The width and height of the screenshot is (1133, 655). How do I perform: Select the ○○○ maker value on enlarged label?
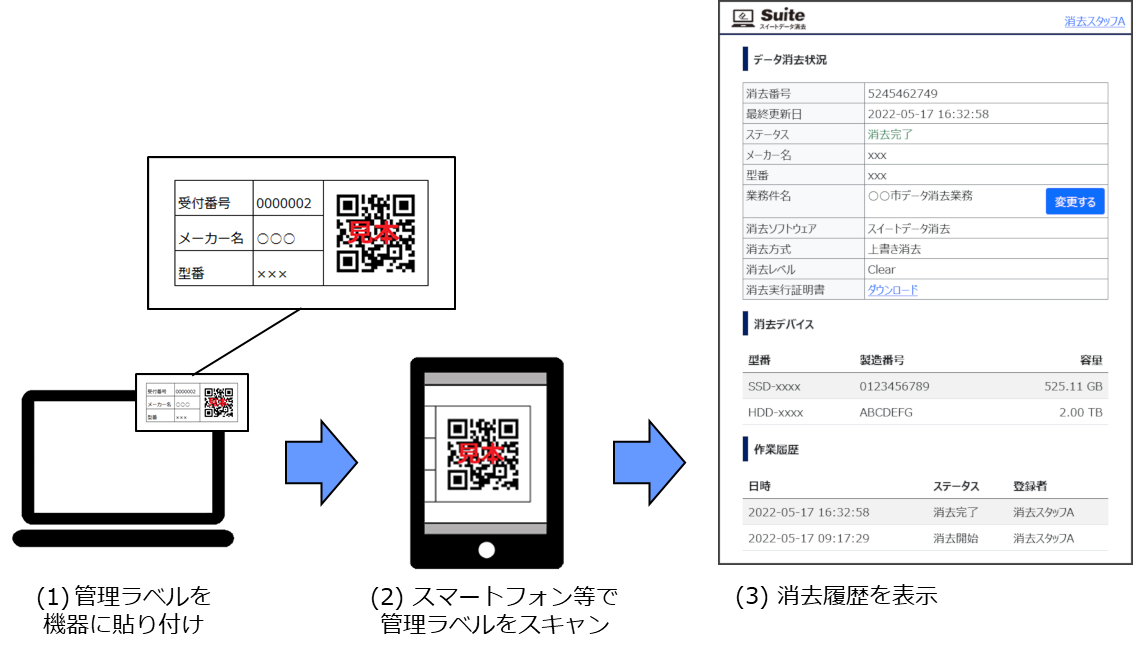[x=276, y=239]
